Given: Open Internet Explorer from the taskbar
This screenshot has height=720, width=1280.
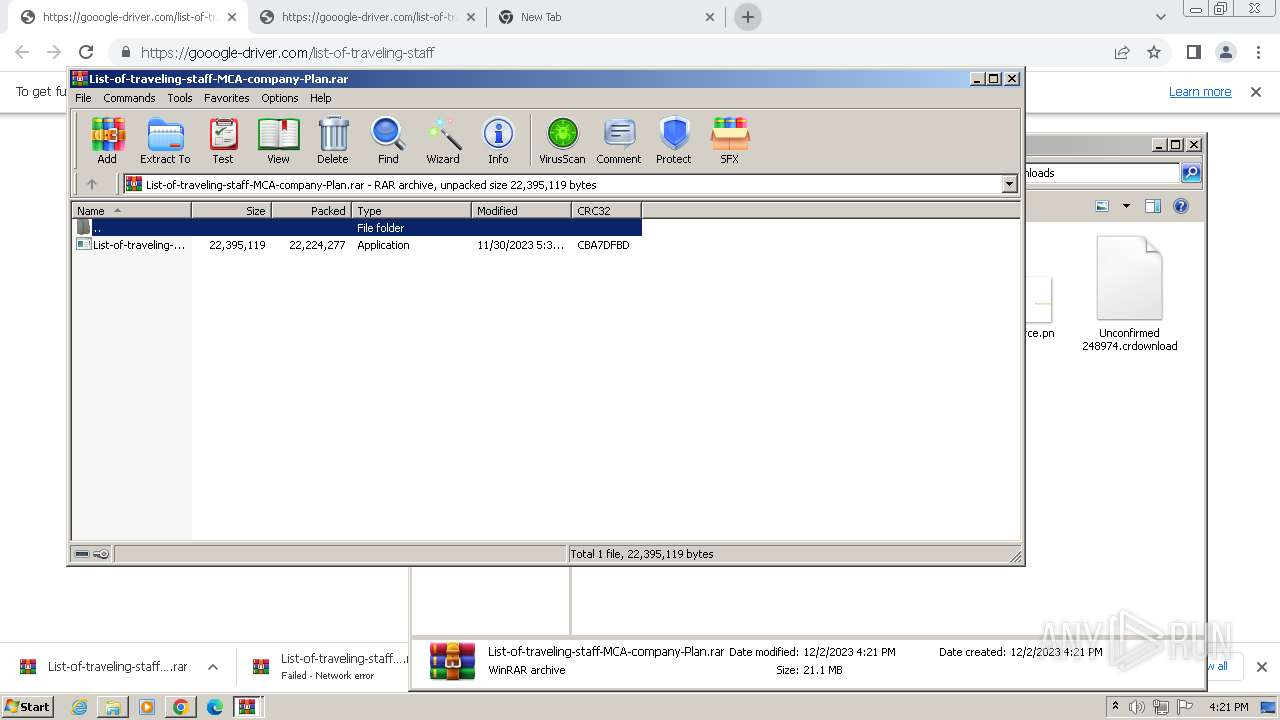Looking at the screenshot, I should click(x=79, y=707).
